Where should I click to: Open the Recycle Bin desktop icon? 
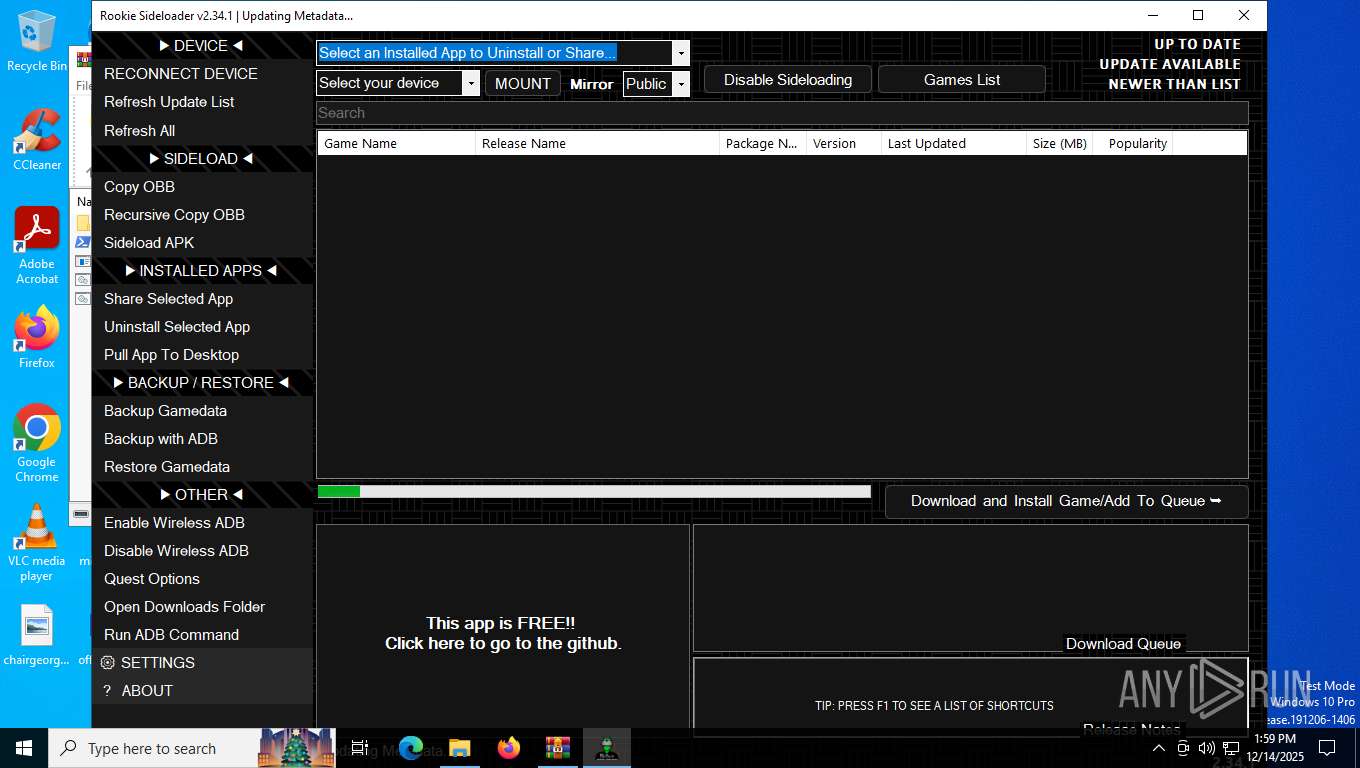36,40
